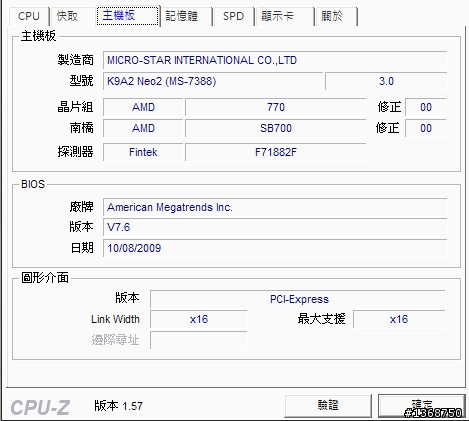Click the MICRO-STAR INTERNATIONAL manufacturer field
The height and width of the screenshot is (421, 469).
point(275,60)
